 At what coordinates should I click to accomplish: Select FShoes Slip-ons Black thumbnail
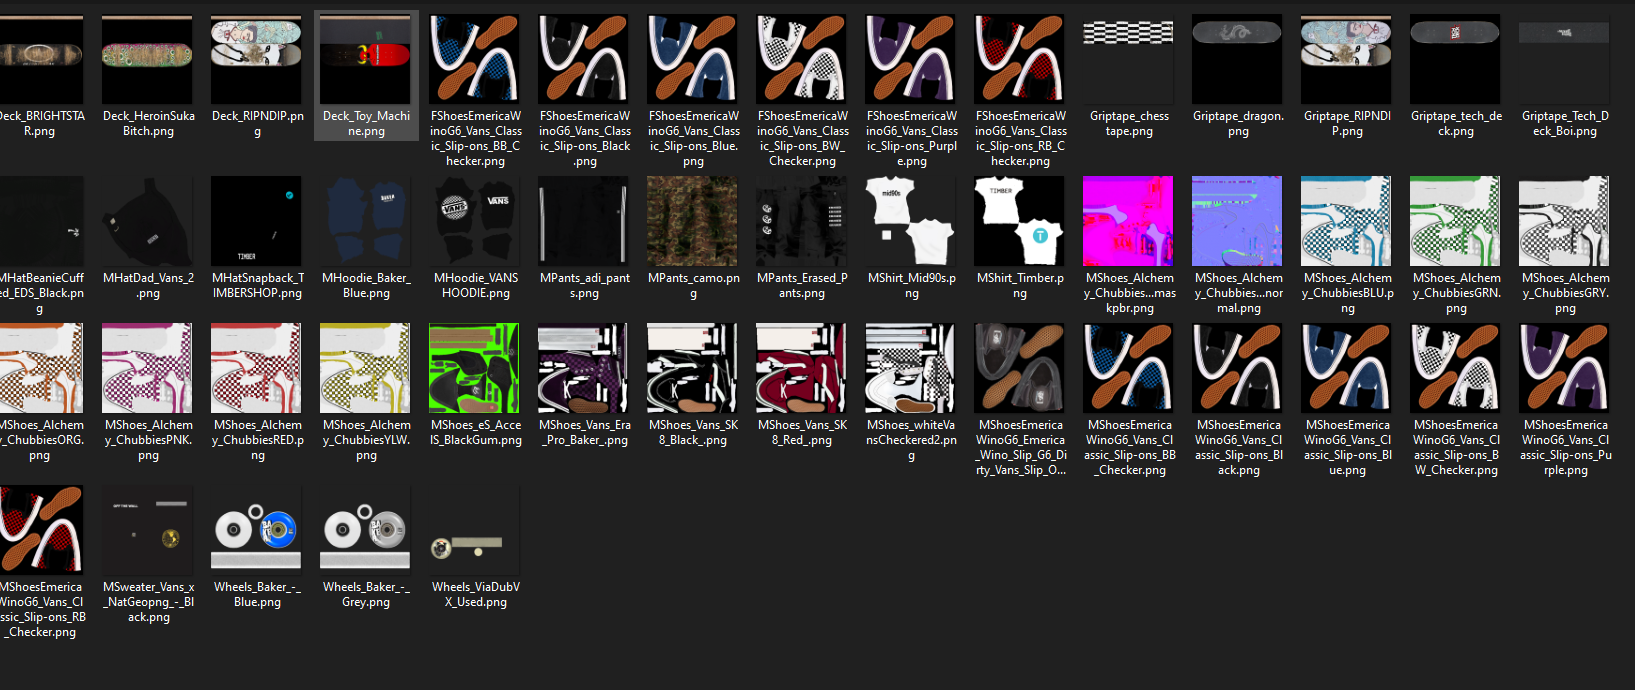coord(584,60)
